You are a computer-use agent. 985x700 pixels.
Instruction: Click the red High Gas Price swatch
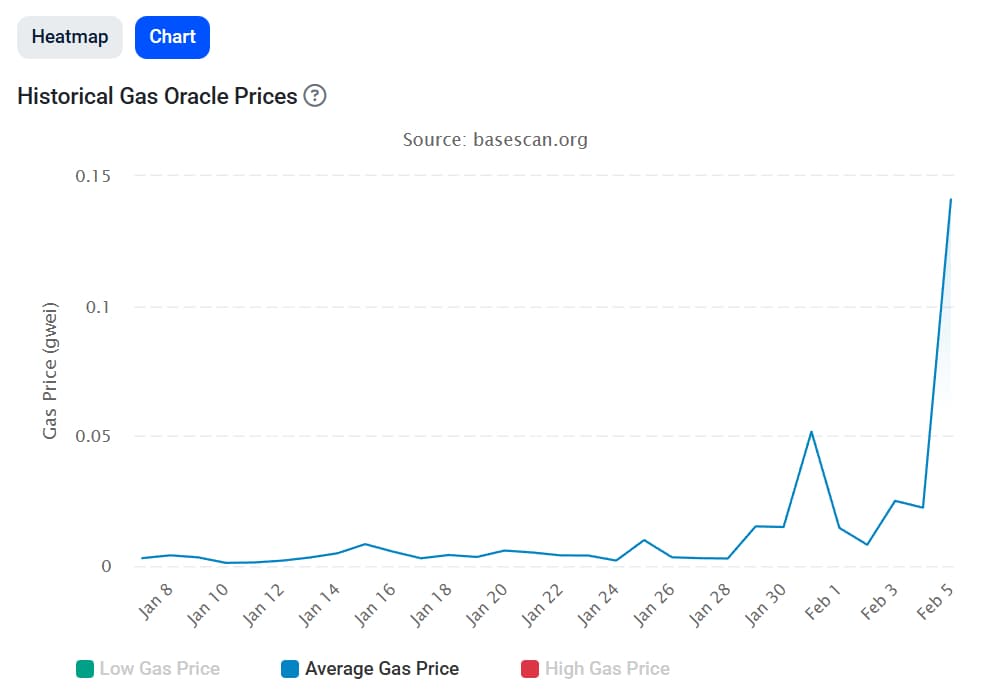click(530, 669)
